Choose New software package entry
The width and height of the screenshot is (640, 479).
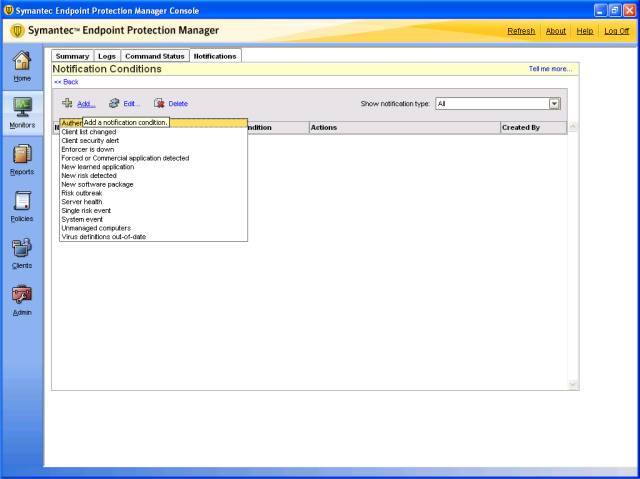point(153,184)
